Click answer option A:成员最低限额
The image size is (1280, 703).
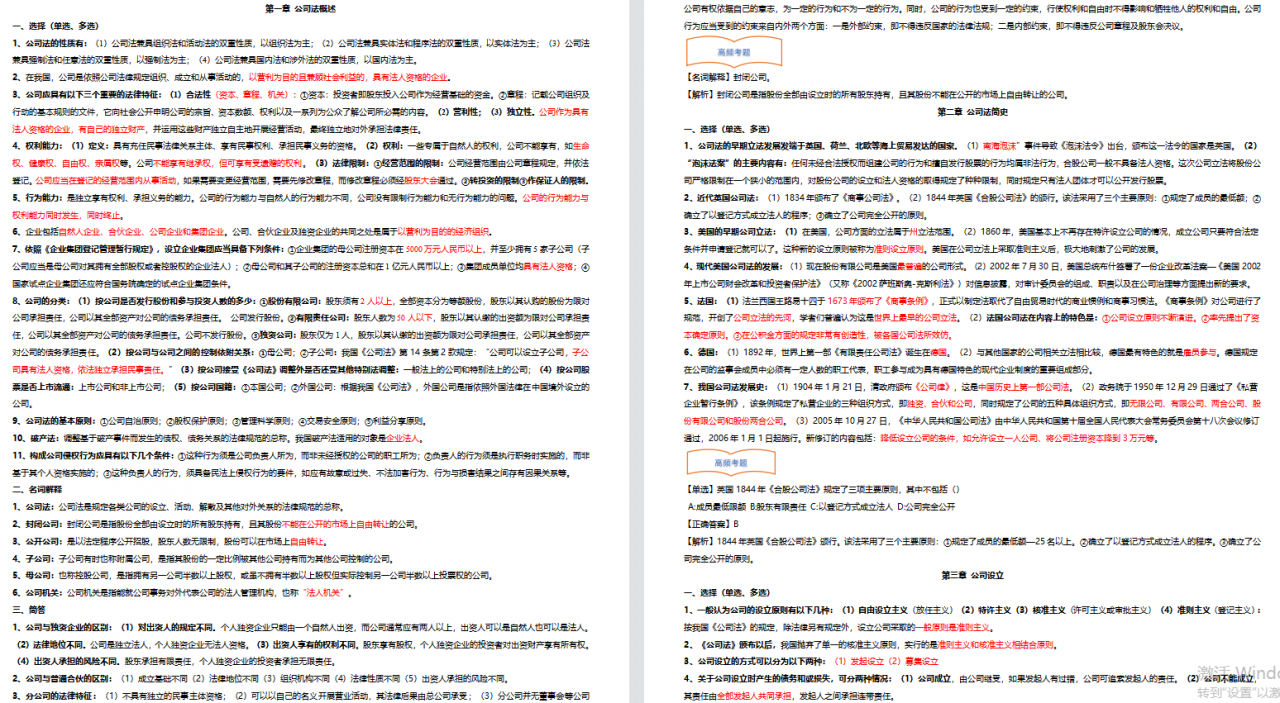click(x=719, y=506)
